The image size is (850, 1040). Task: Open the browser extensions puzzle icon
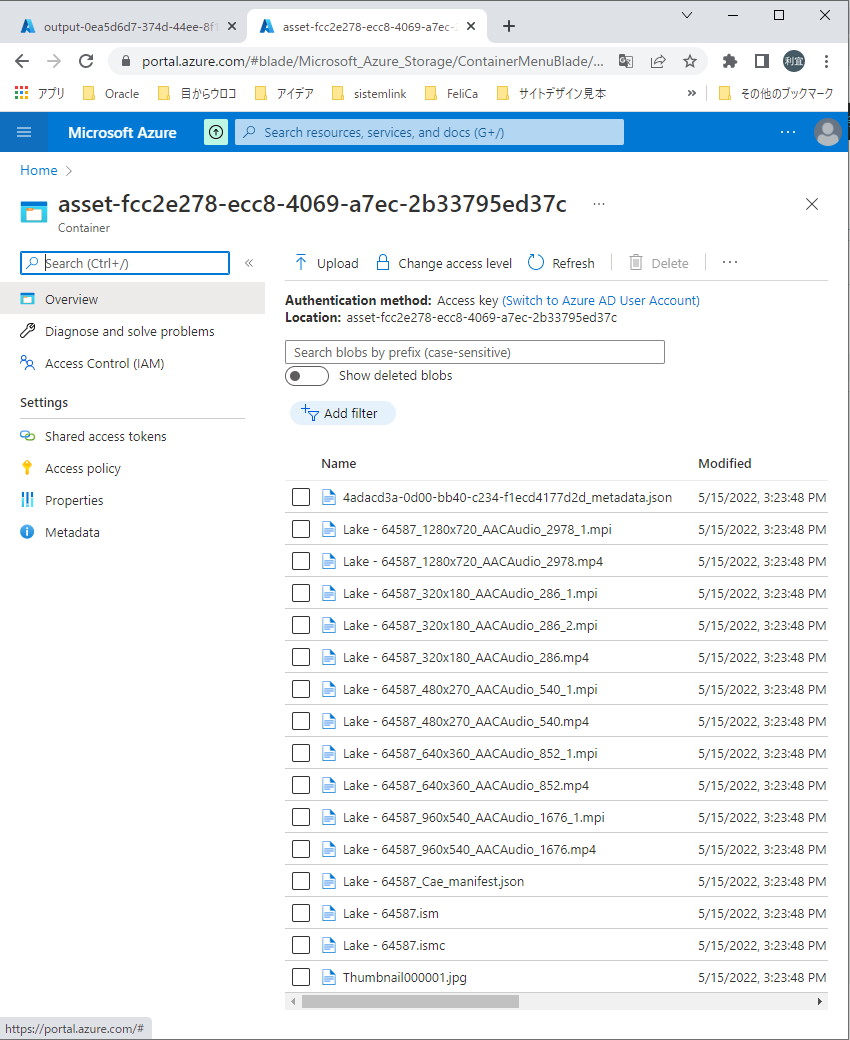(729, 61)
